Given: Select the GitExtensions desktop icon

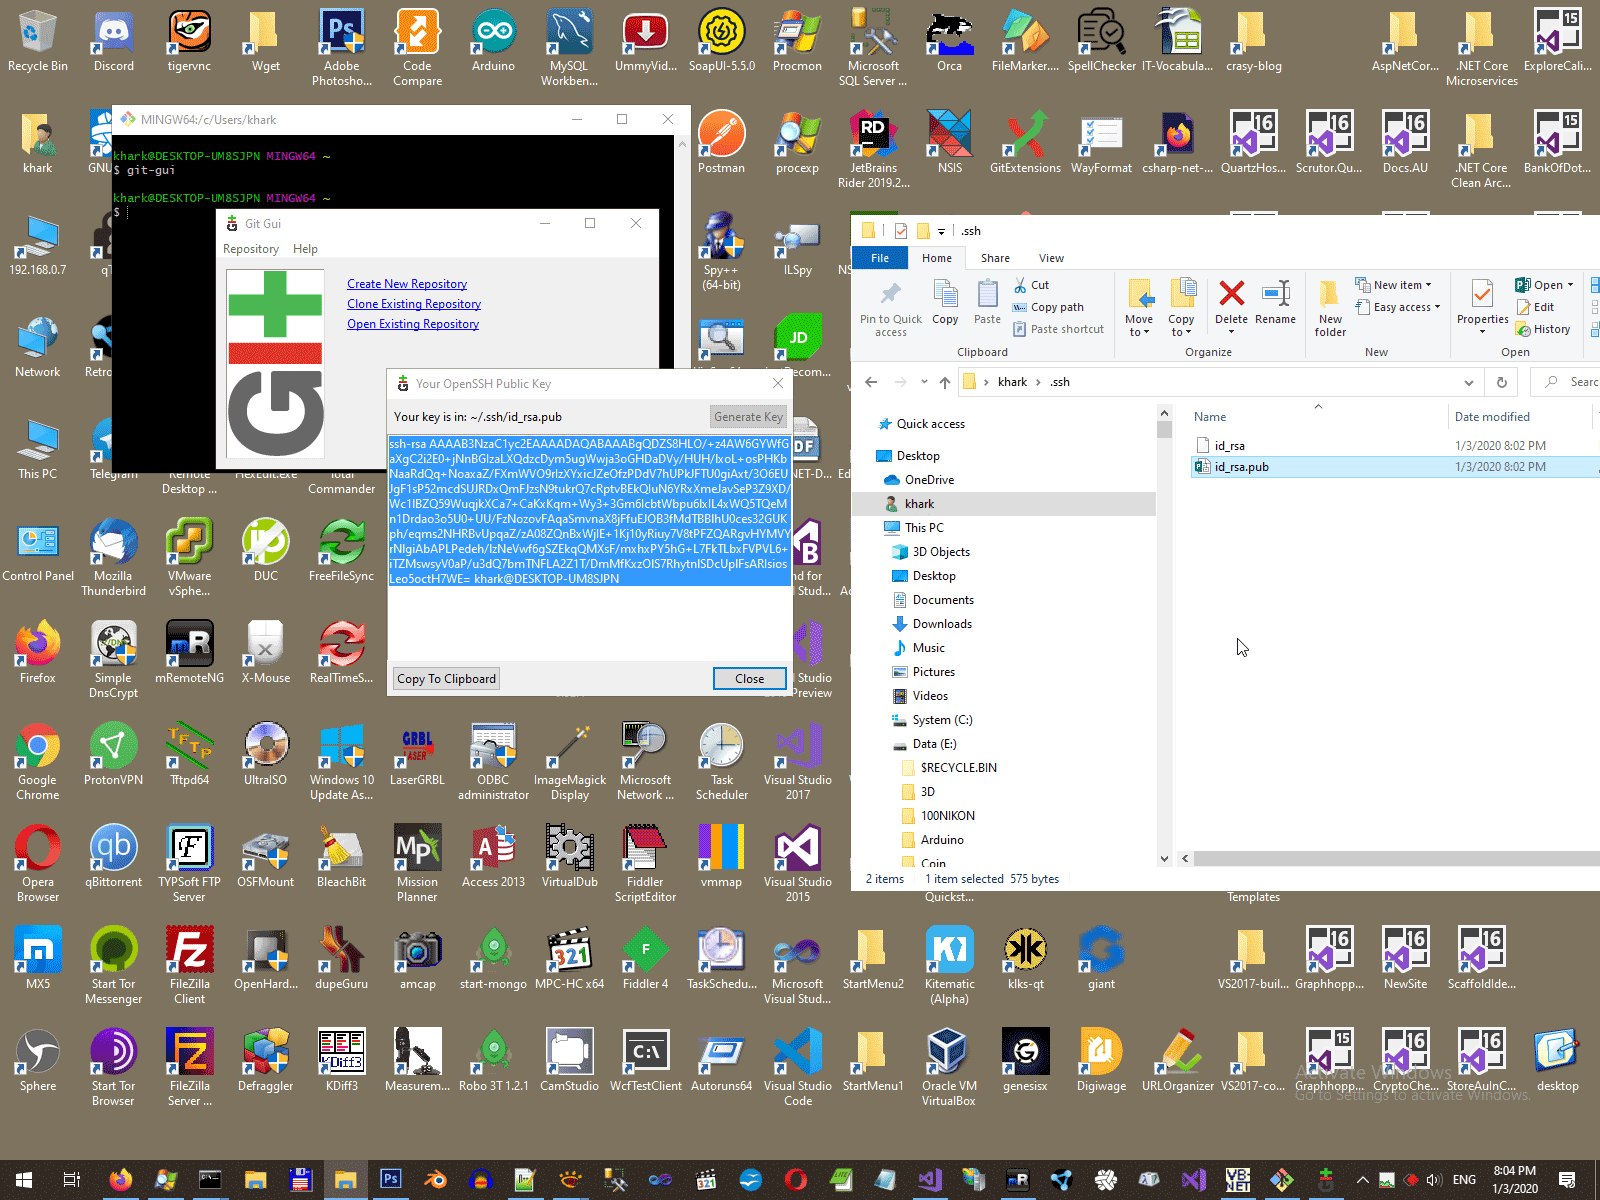Looking at the screenshot, I should click(1025, 142).
